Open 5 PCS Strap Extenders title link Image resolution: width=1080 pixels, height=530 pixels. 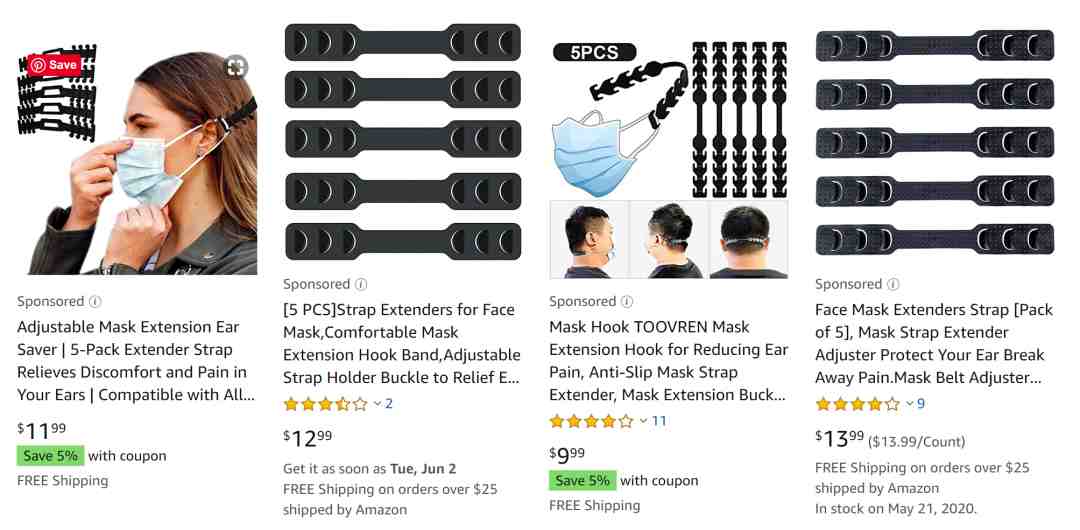click(402, 343)
